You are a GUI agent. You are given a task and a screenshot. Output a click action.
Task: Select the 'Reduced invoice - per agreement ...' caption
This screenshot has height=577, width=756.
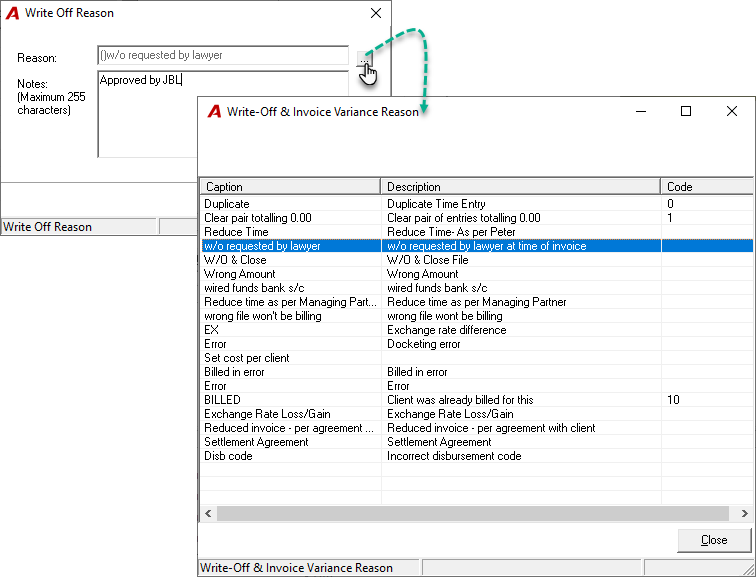pyautogui.click(x=288, y=428)
